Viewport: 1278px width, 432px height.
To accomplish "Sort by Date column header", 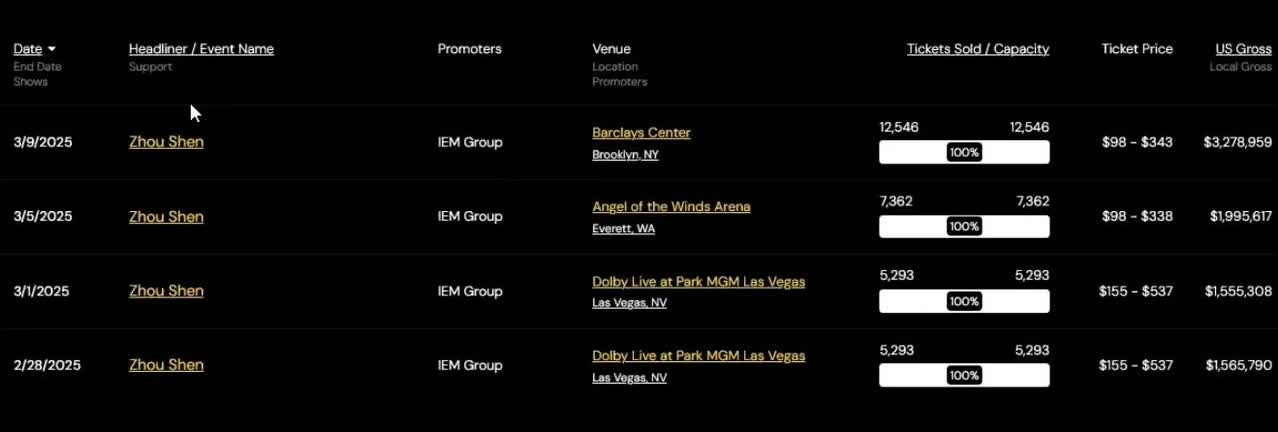I will (28, 49).
